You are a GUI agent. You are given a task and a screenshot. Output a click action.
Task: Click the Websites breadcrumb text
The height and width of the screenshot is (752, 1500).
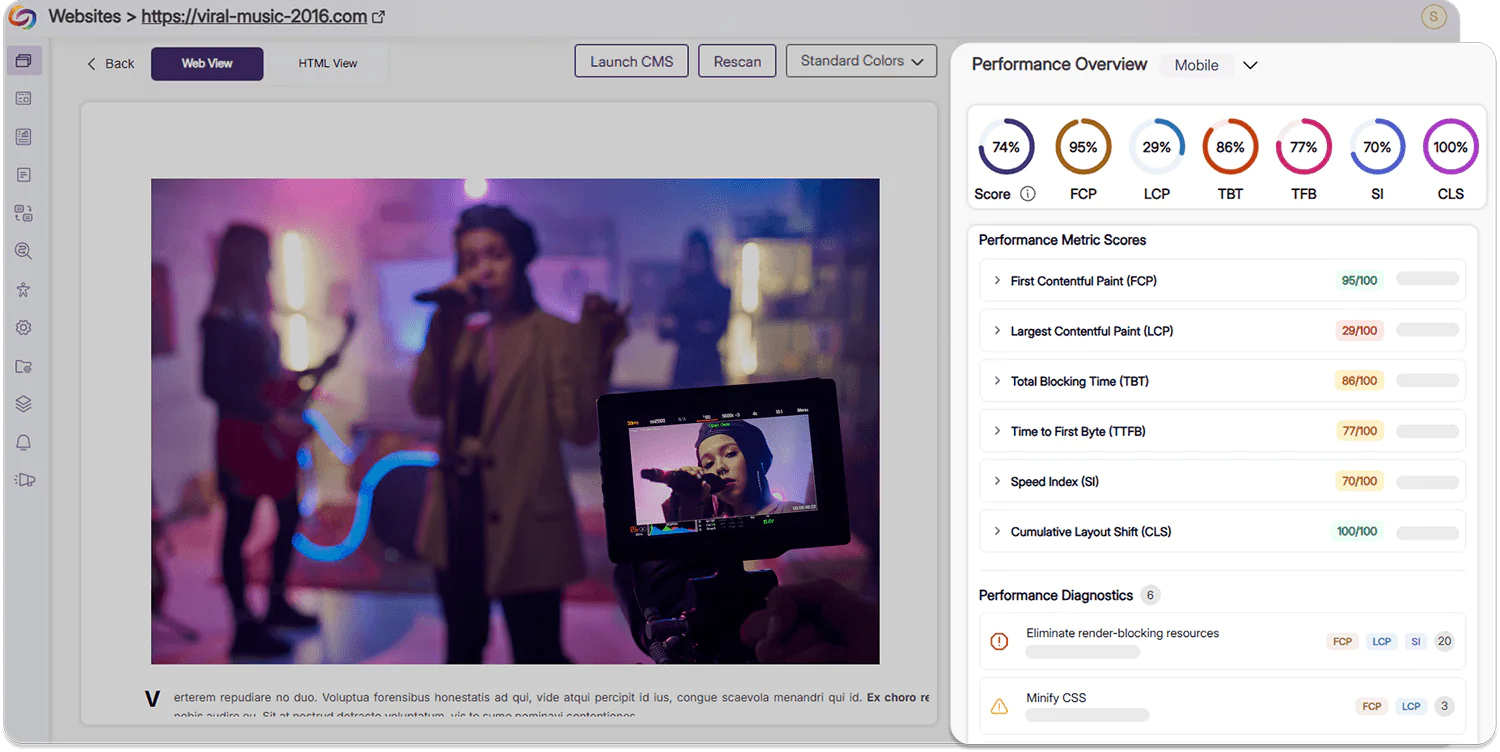point(85,17)
